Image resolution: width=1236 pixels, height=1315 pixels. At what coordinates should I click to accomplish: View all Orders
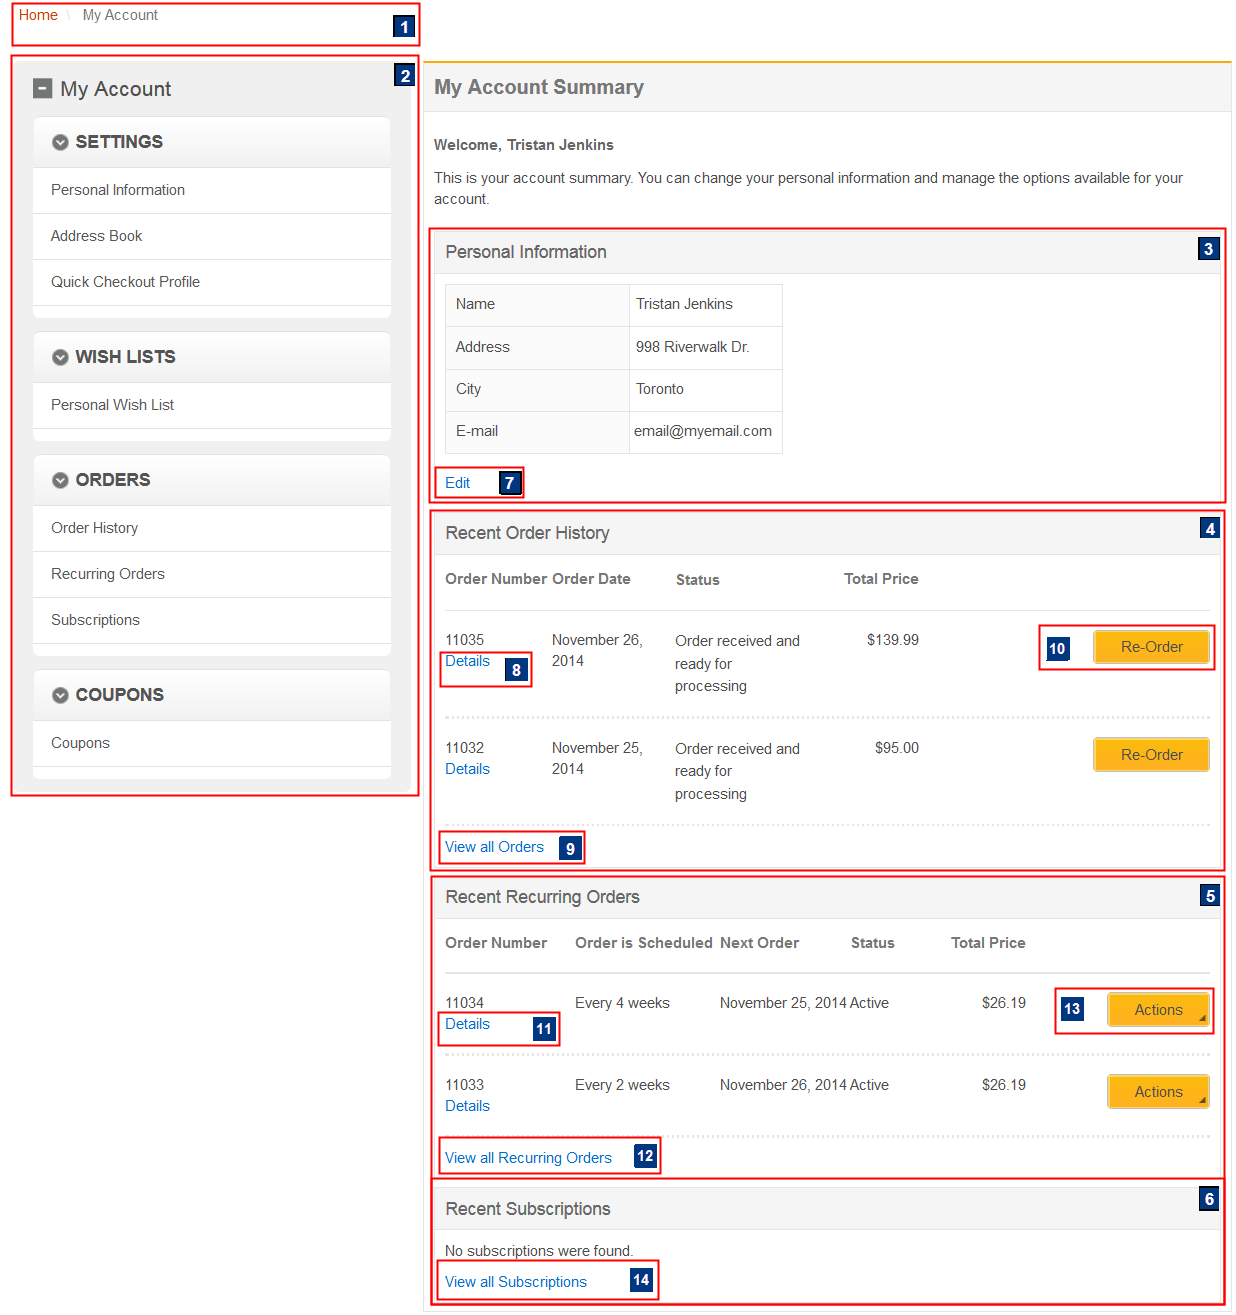(495, 847)
